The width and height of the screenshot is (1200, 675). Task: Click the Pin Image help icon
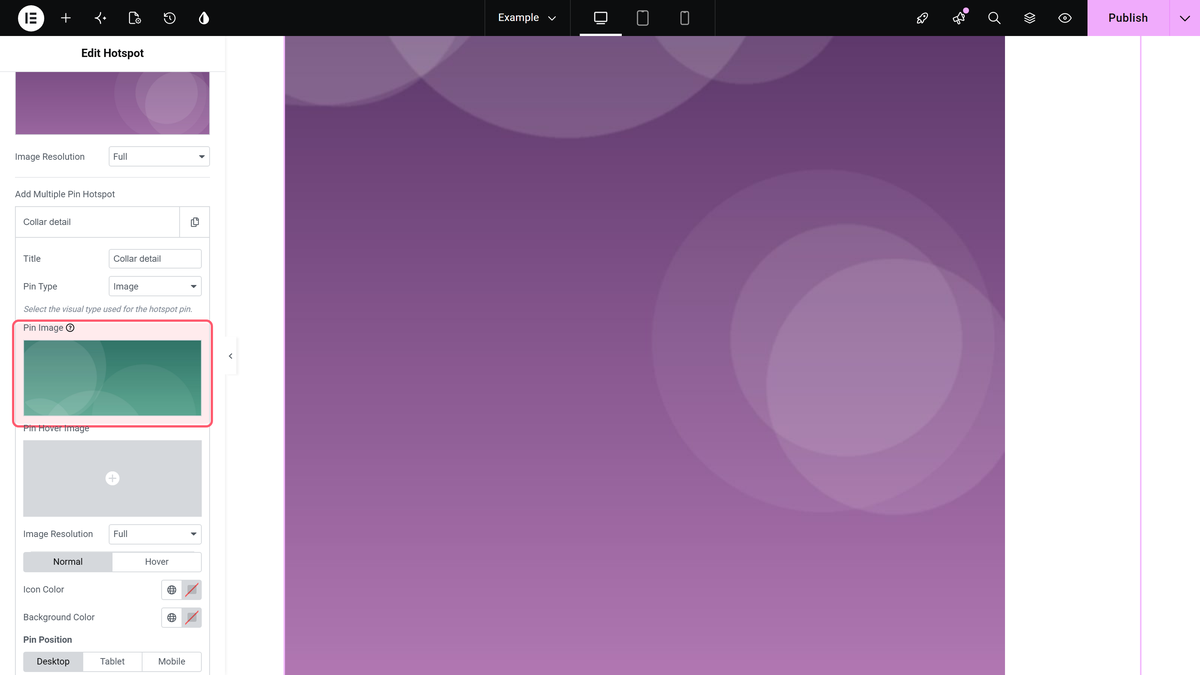click(x=70, y=328)
